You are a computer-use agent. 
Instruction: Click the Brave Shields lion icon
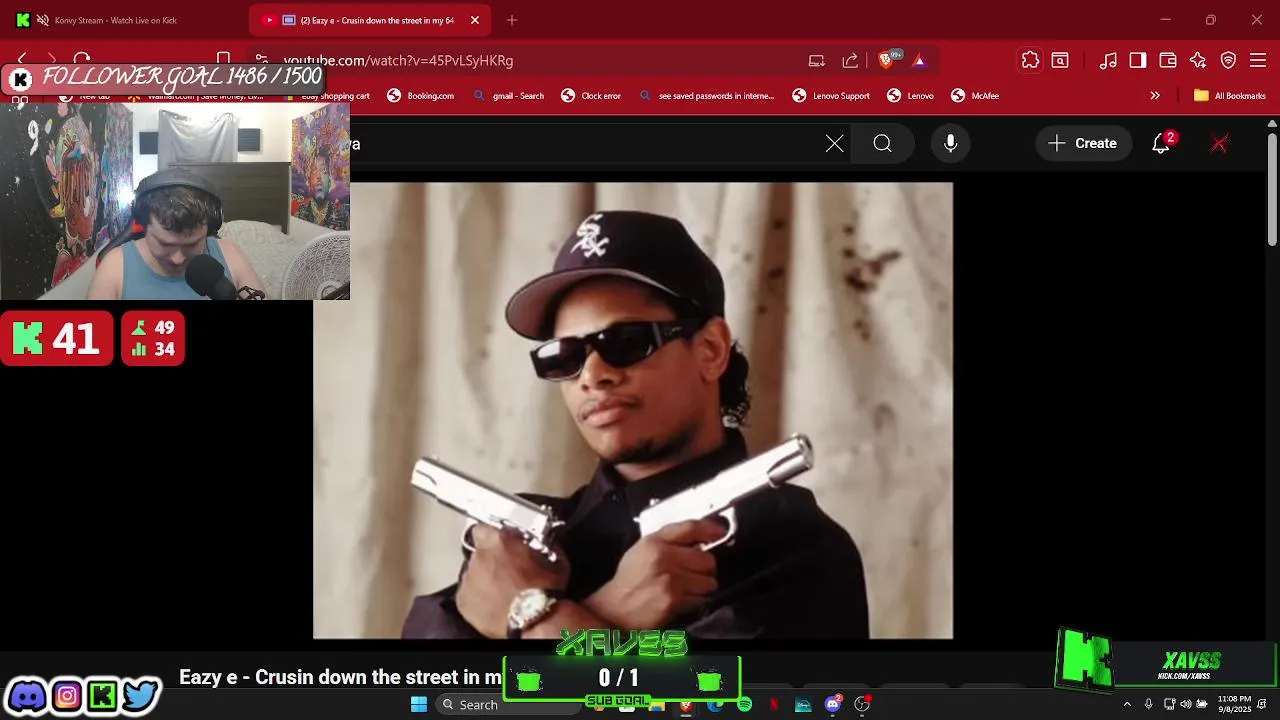click(x=885, y=60)
